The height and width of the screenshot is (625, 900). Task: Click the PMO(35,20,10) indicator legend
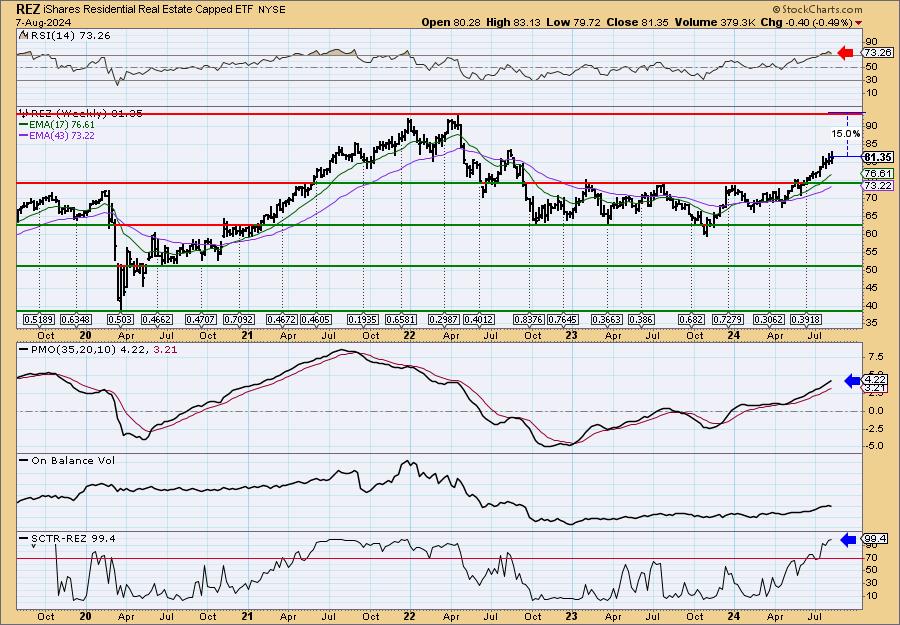98,349
